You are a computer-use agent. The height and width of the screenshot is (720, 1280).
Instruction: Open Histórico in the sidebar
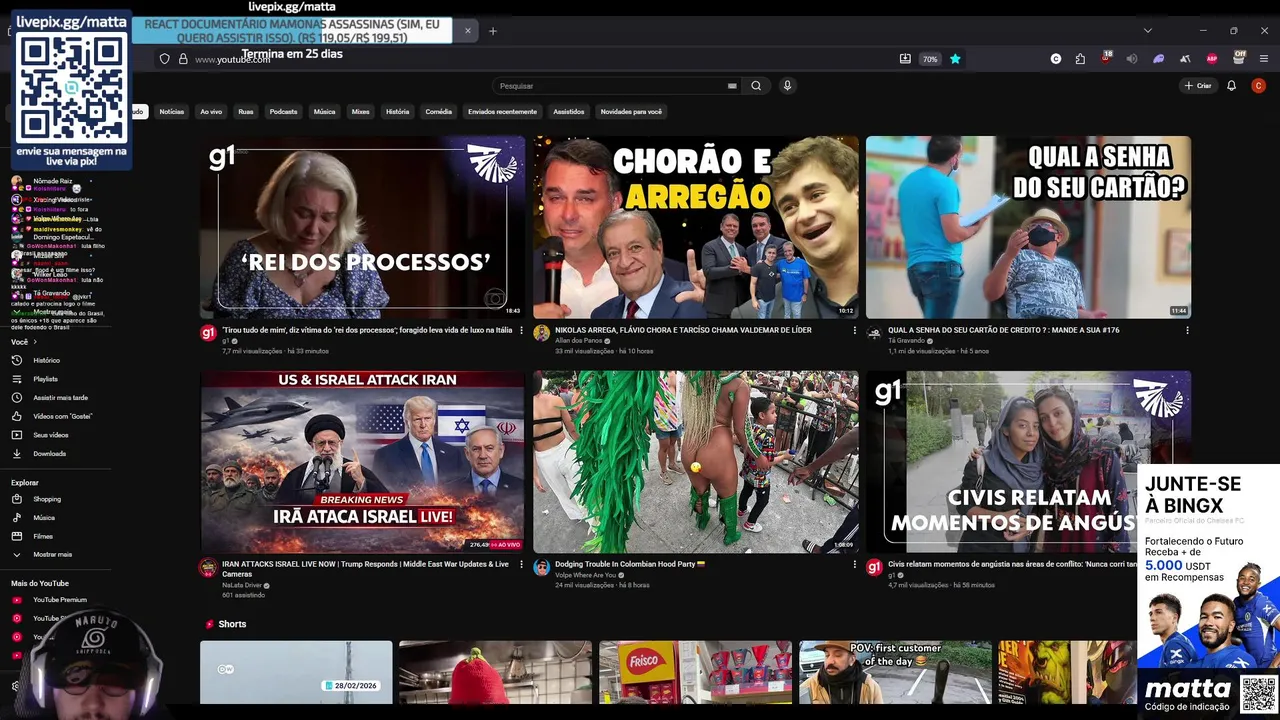46,360
